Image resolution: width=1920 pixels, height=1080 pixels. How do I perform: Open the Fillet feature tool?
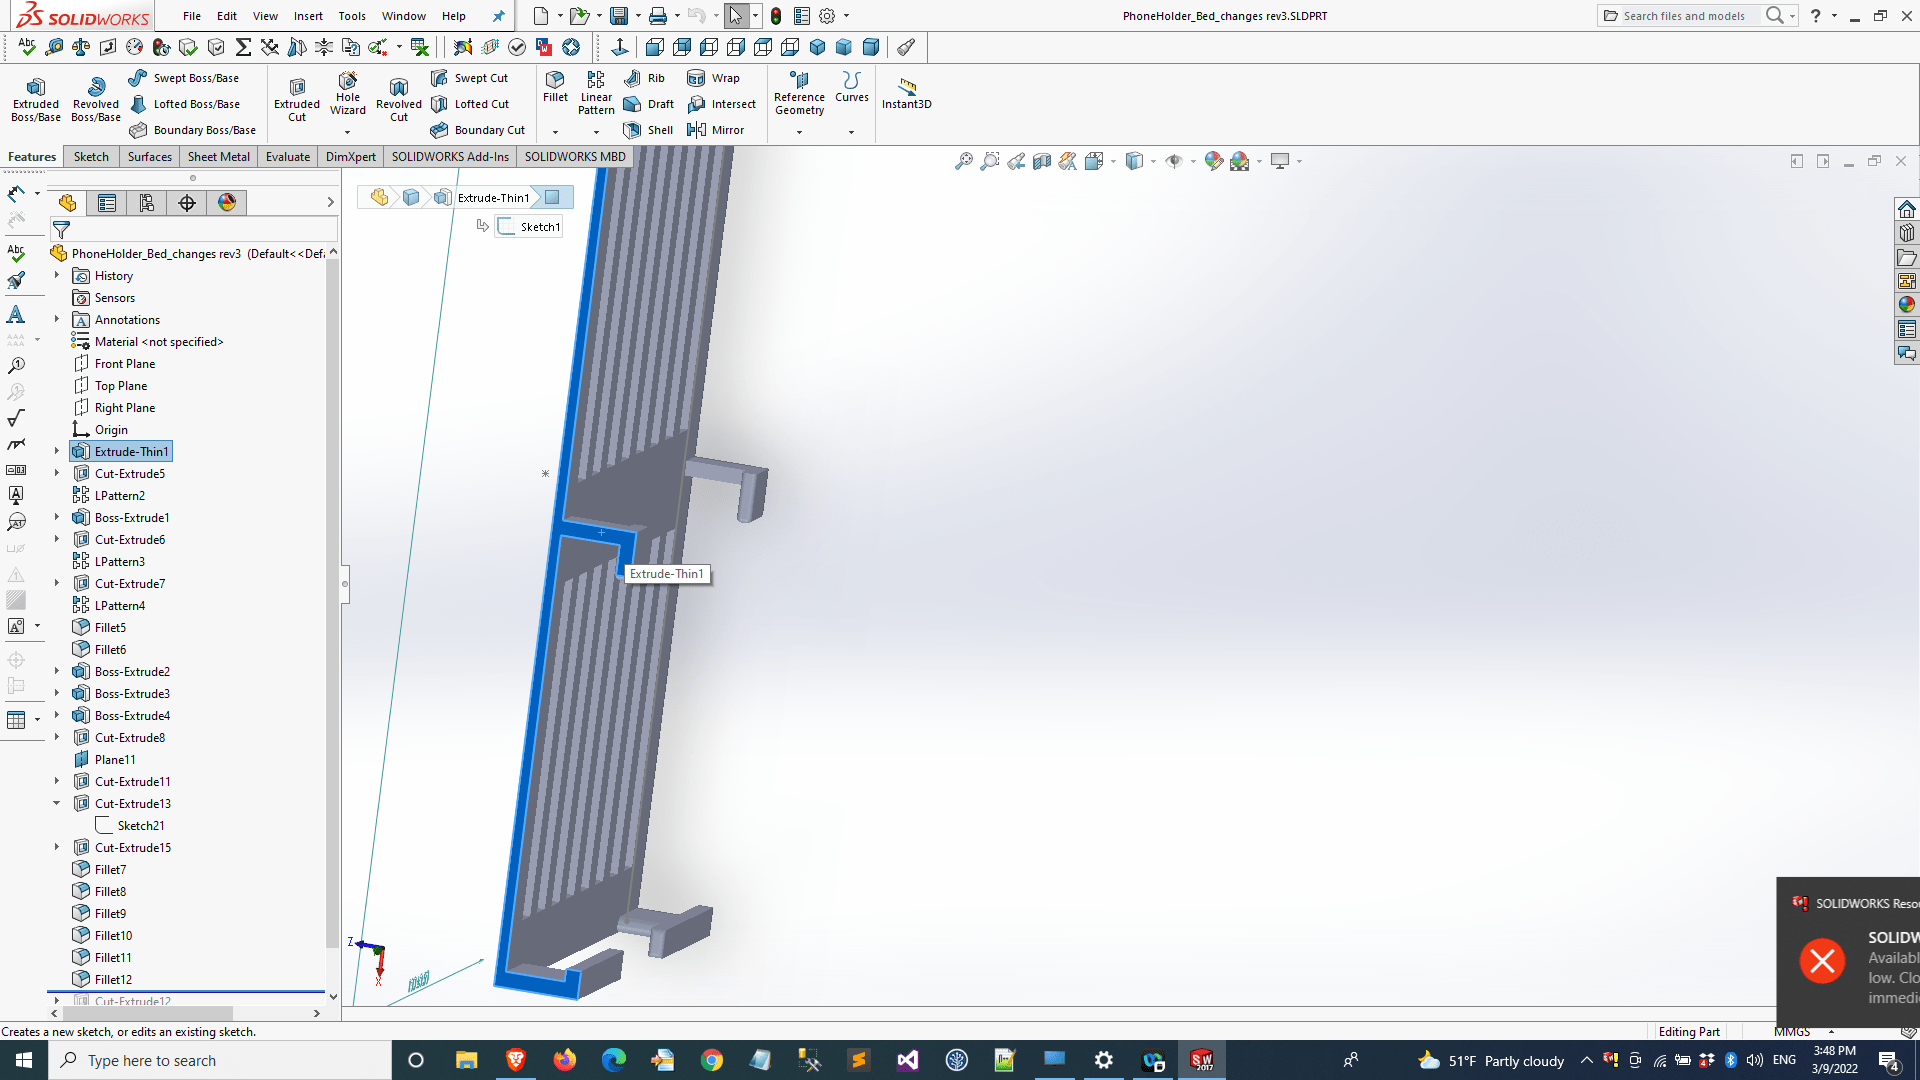tap(555, 95)
